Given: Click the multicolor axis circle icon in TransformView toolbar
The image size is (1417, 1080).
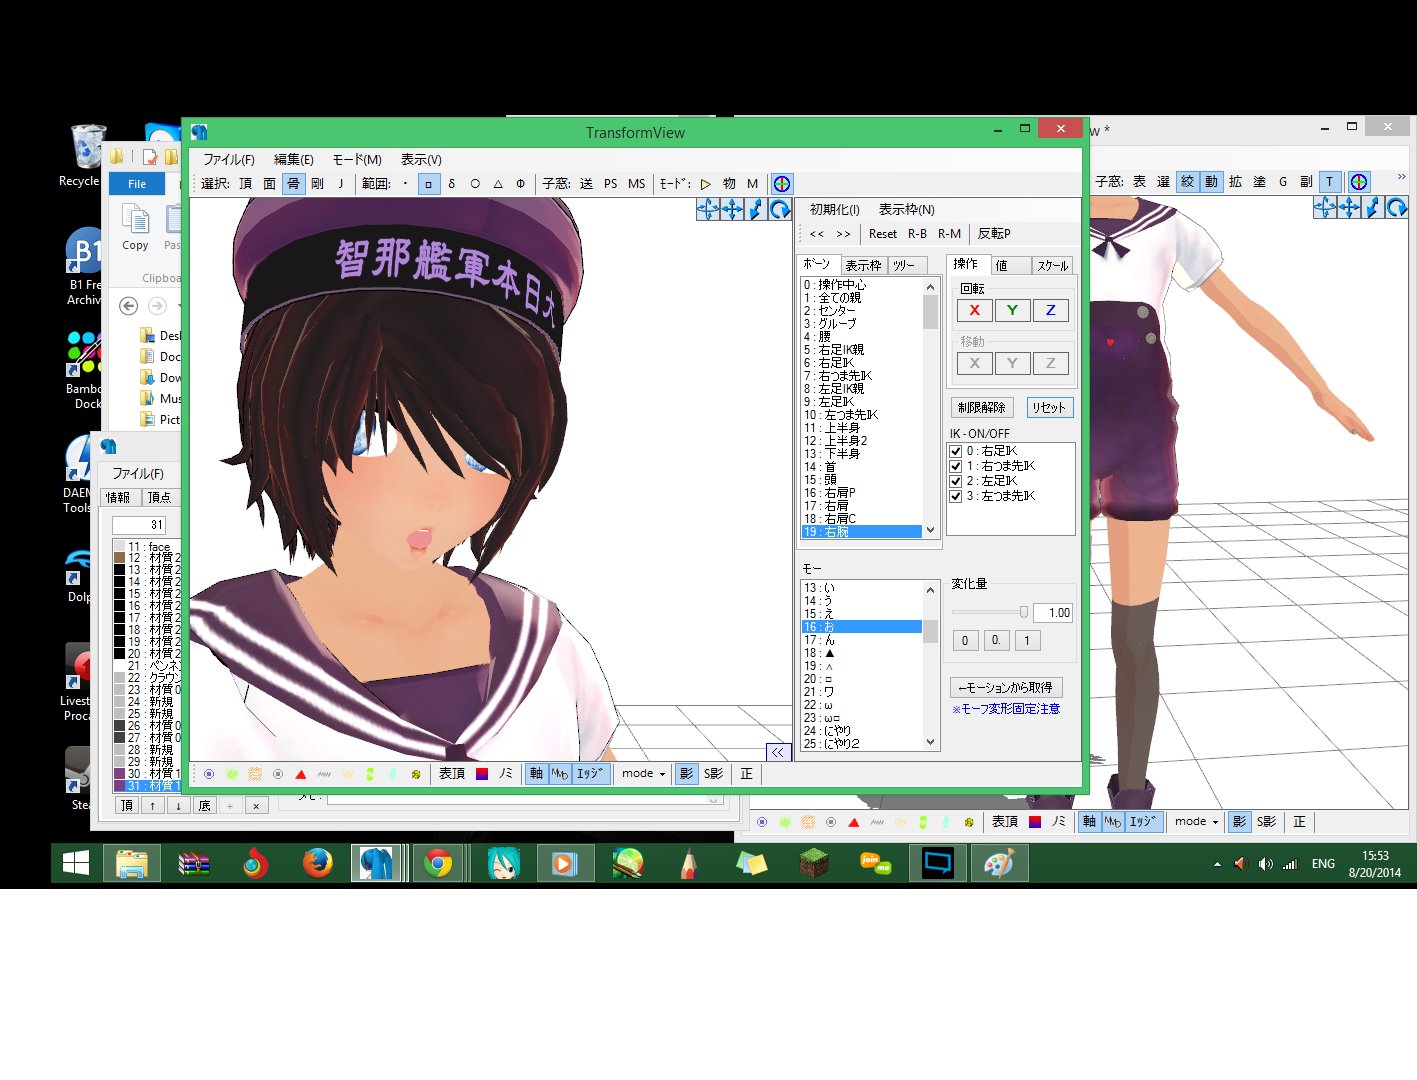Looking at the screenshot, I should pos(782,184).
